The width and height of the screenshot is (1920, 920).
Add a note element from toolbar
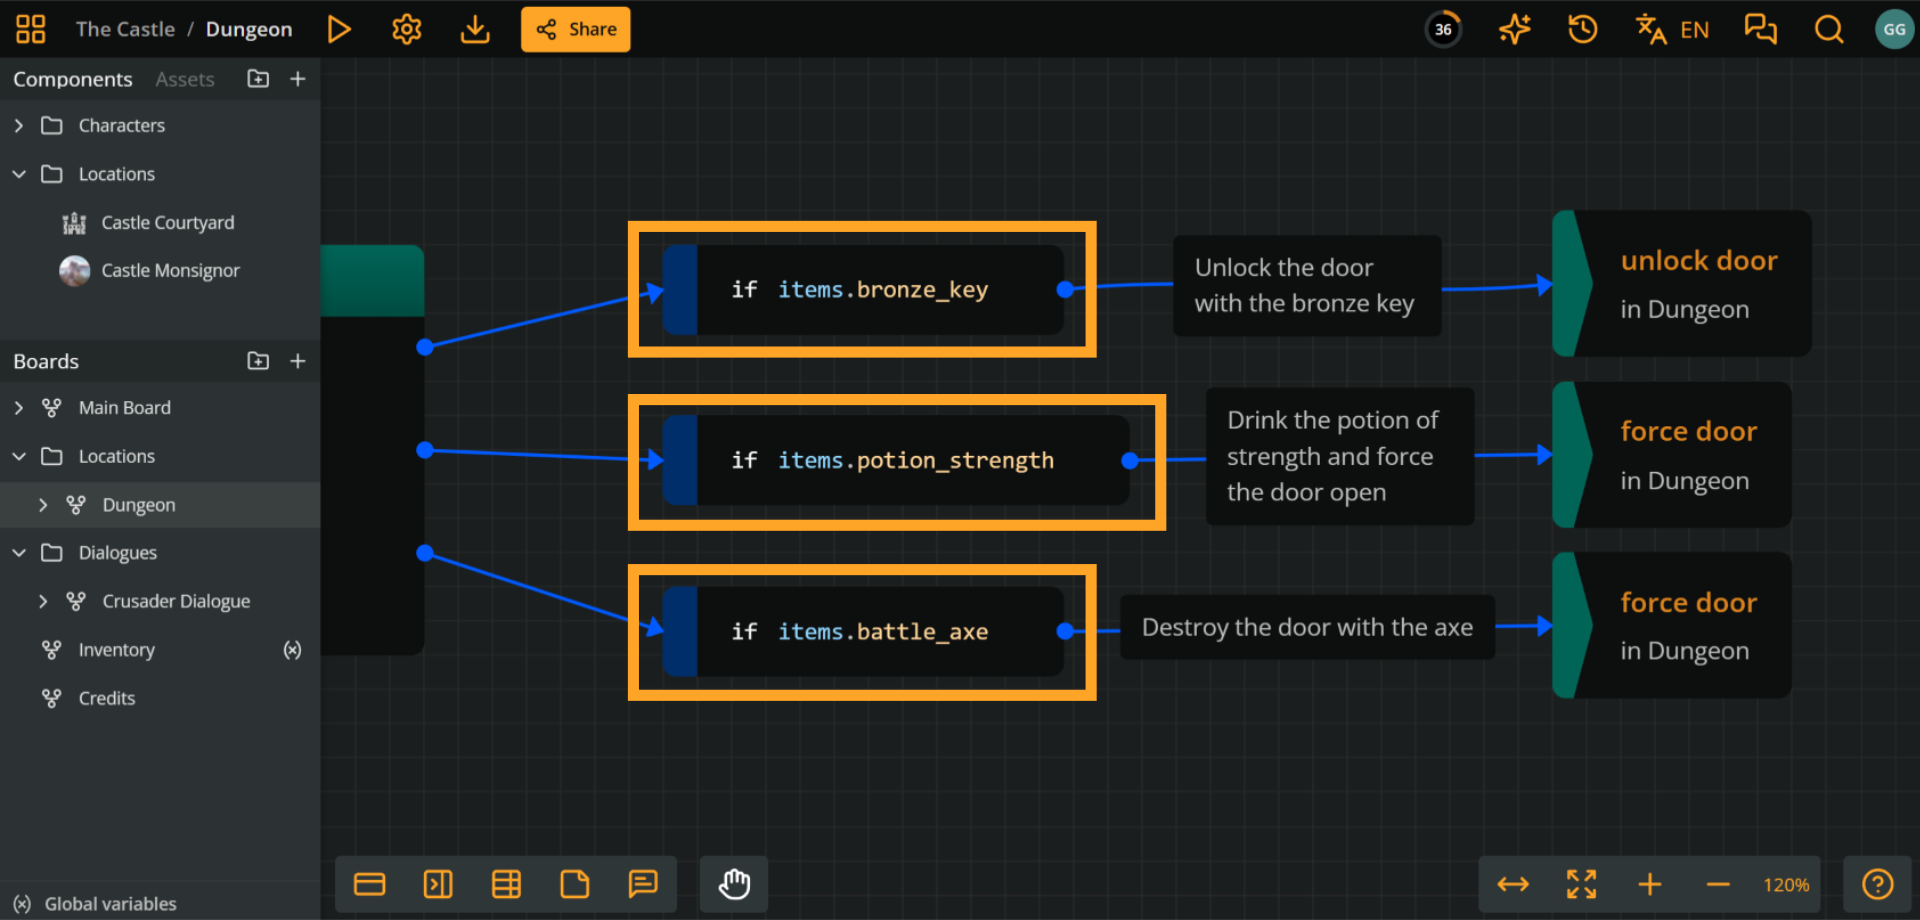tap(575, 884)
